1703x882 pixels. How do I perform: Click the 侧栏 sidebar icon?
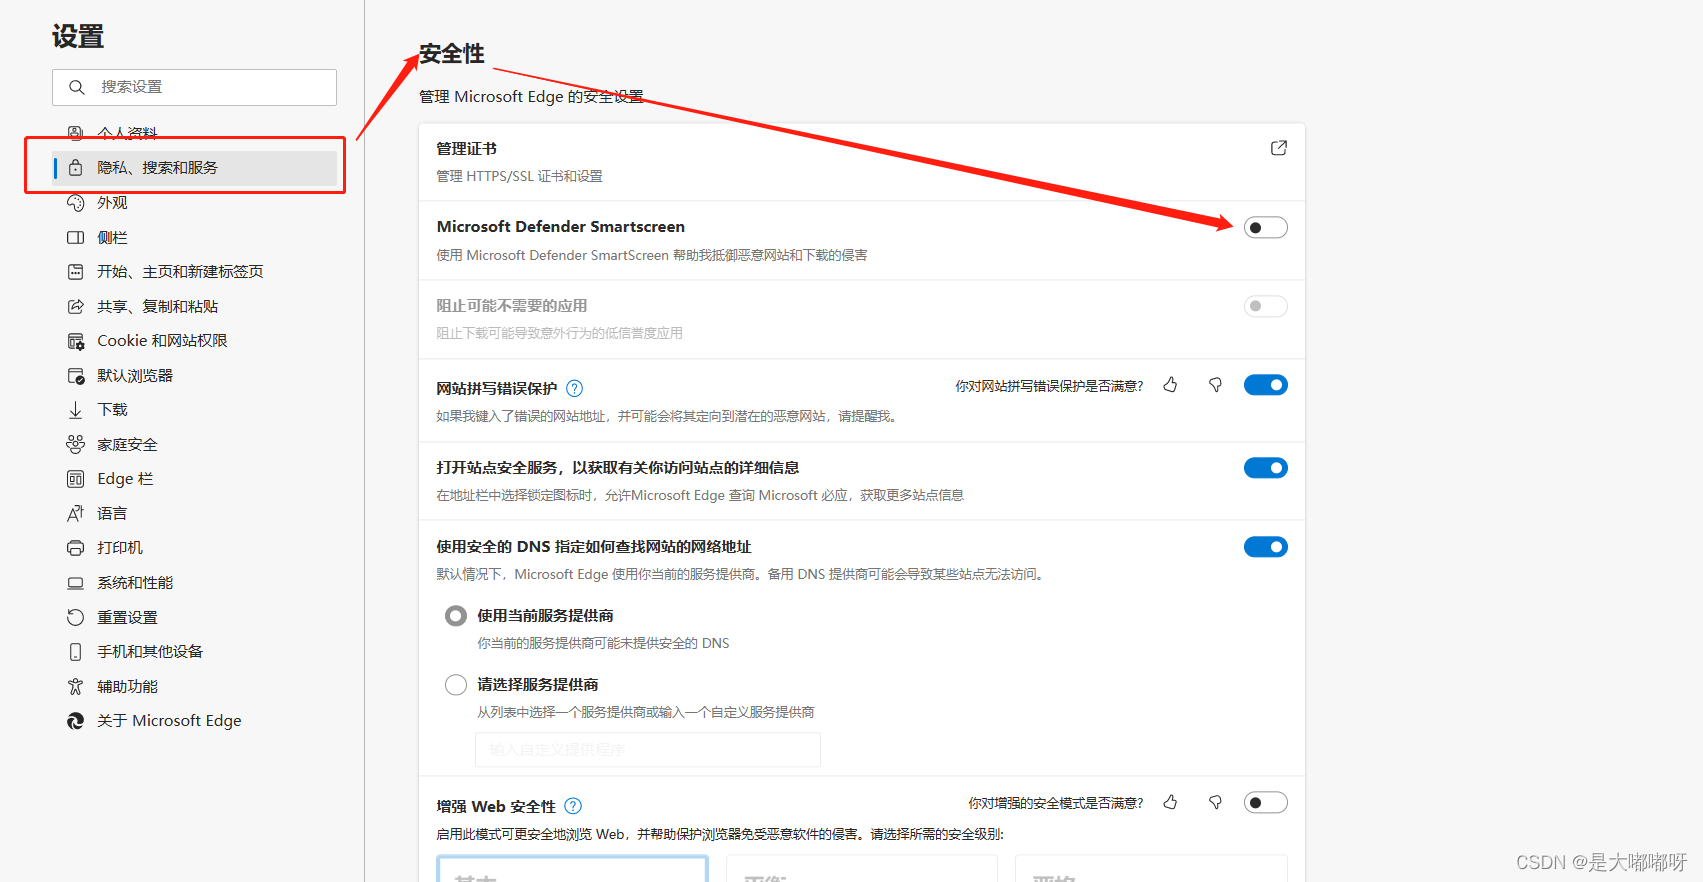(x=75, y=237)
